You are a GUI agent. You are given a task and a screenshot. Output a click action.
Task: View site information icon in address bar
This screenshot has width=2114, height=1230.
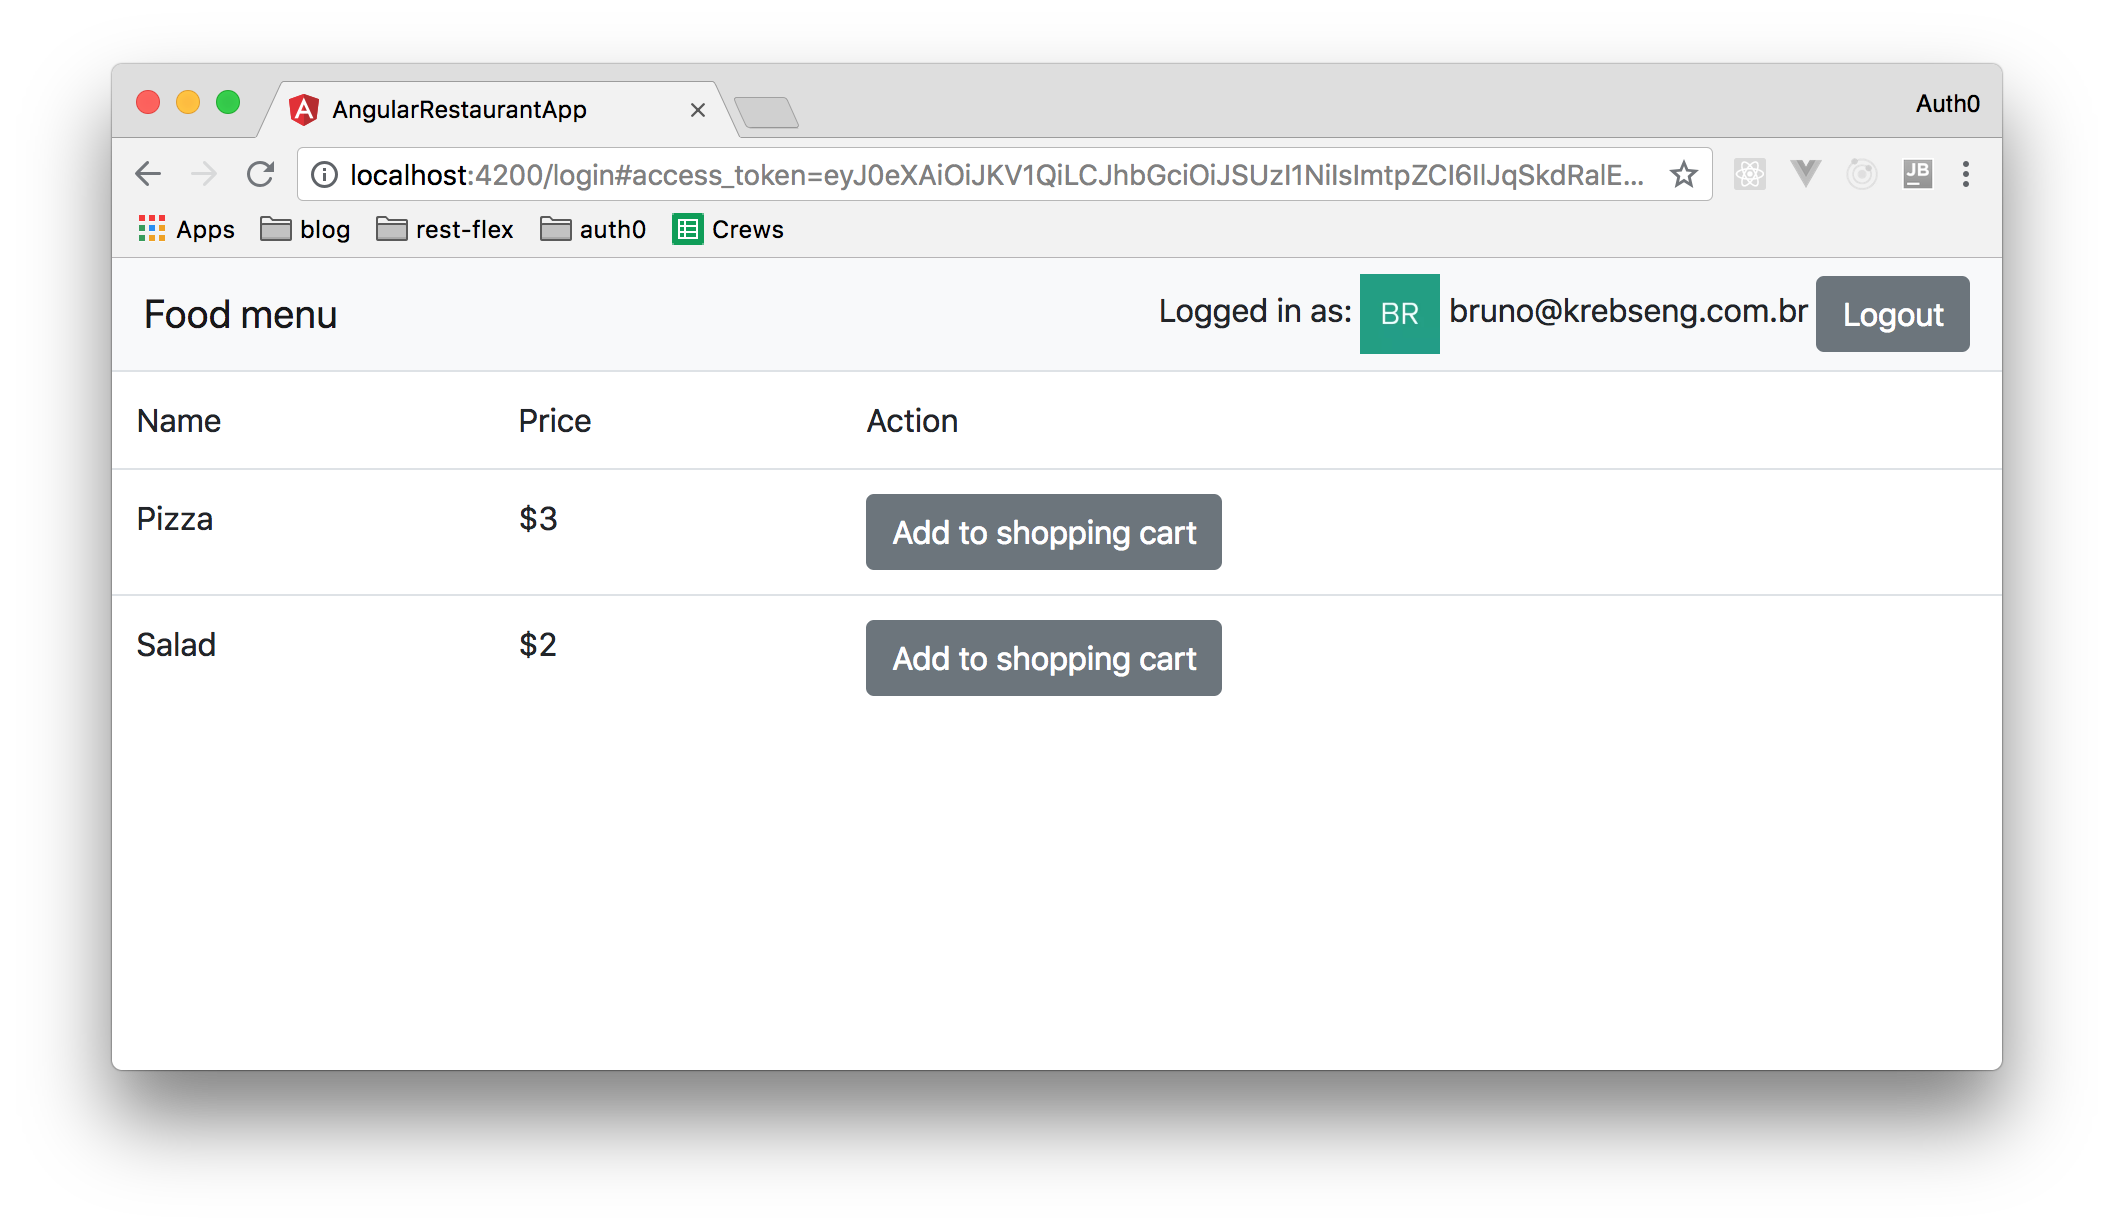(324, 175)
